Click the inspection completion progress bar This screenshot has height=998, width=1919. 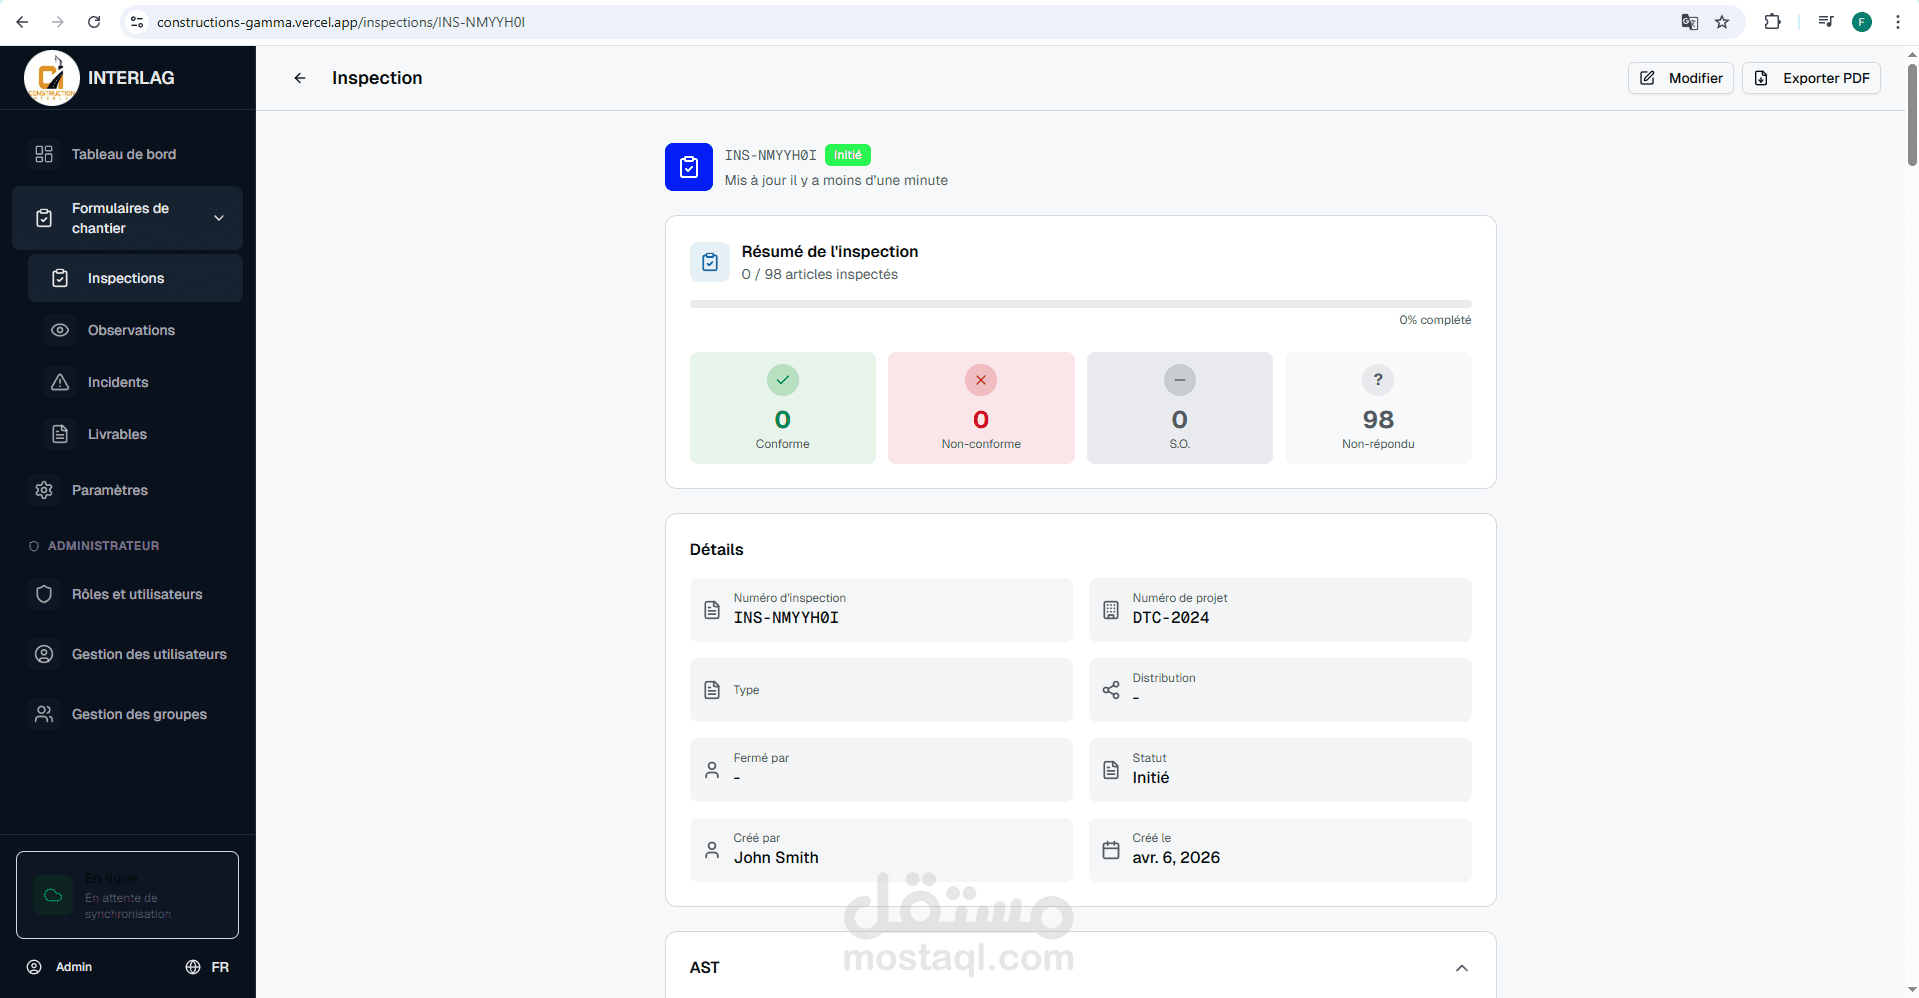pos(1081,304)
